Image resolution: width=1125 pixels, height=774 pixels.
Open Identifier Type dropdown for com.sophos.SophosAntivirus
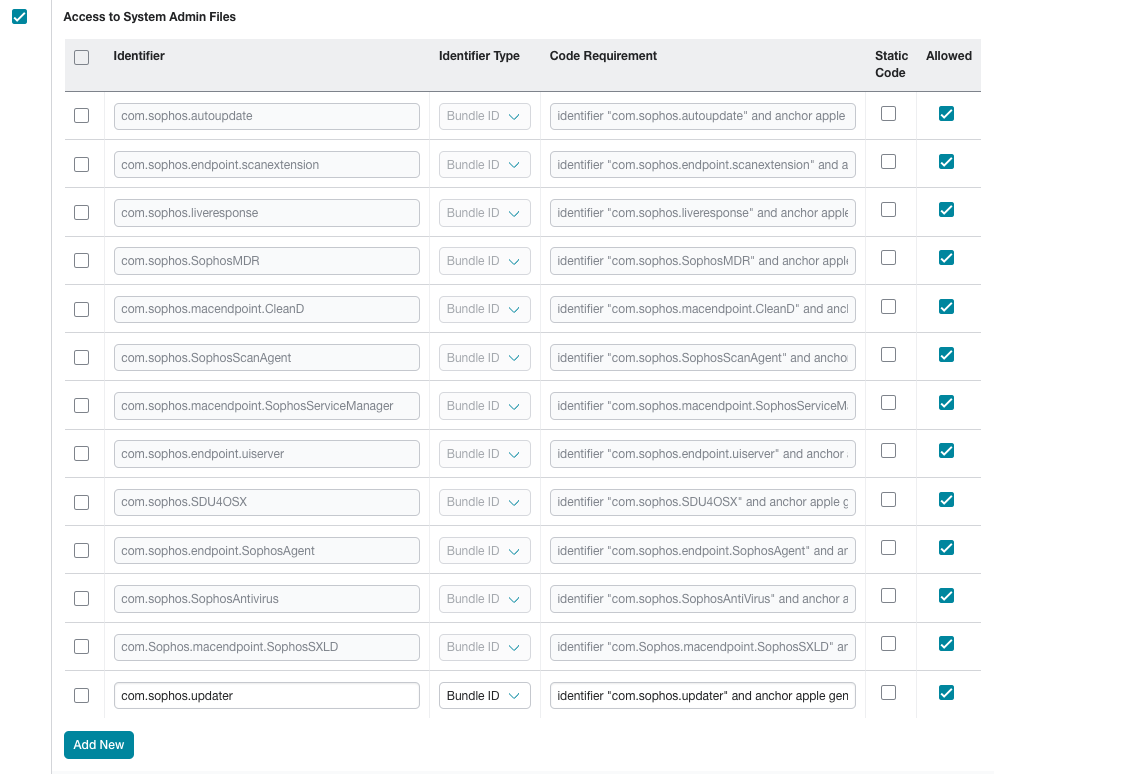(484, 599)
